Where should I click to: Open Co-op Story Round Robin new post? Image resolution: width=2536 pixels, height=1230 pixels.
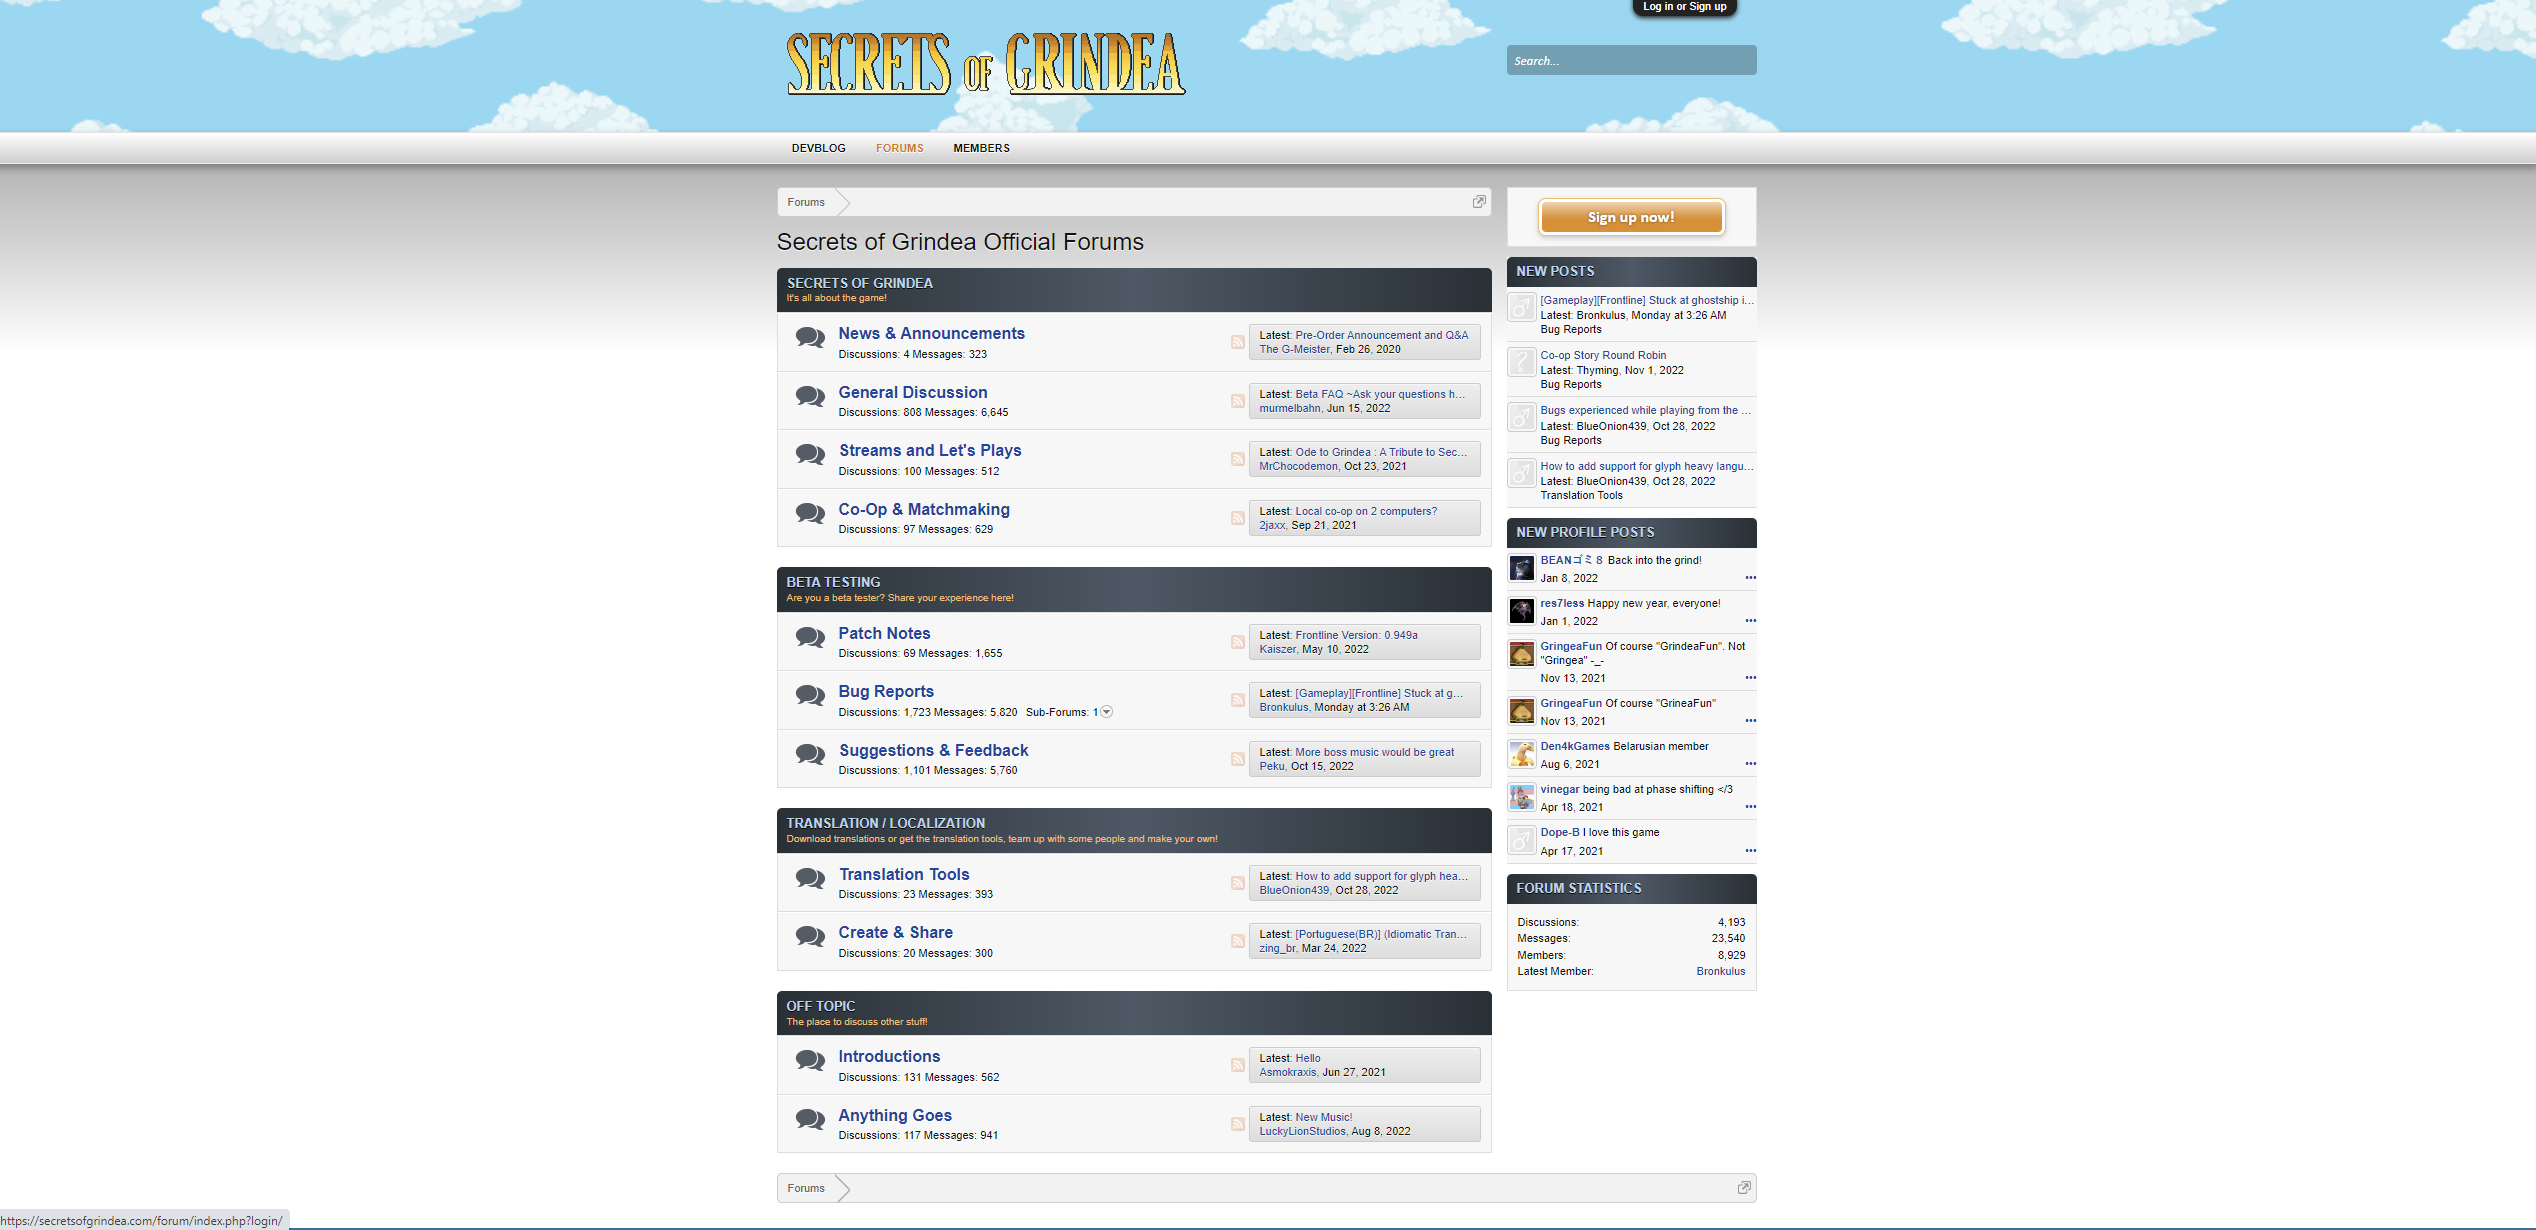[x=1603, y=355]
